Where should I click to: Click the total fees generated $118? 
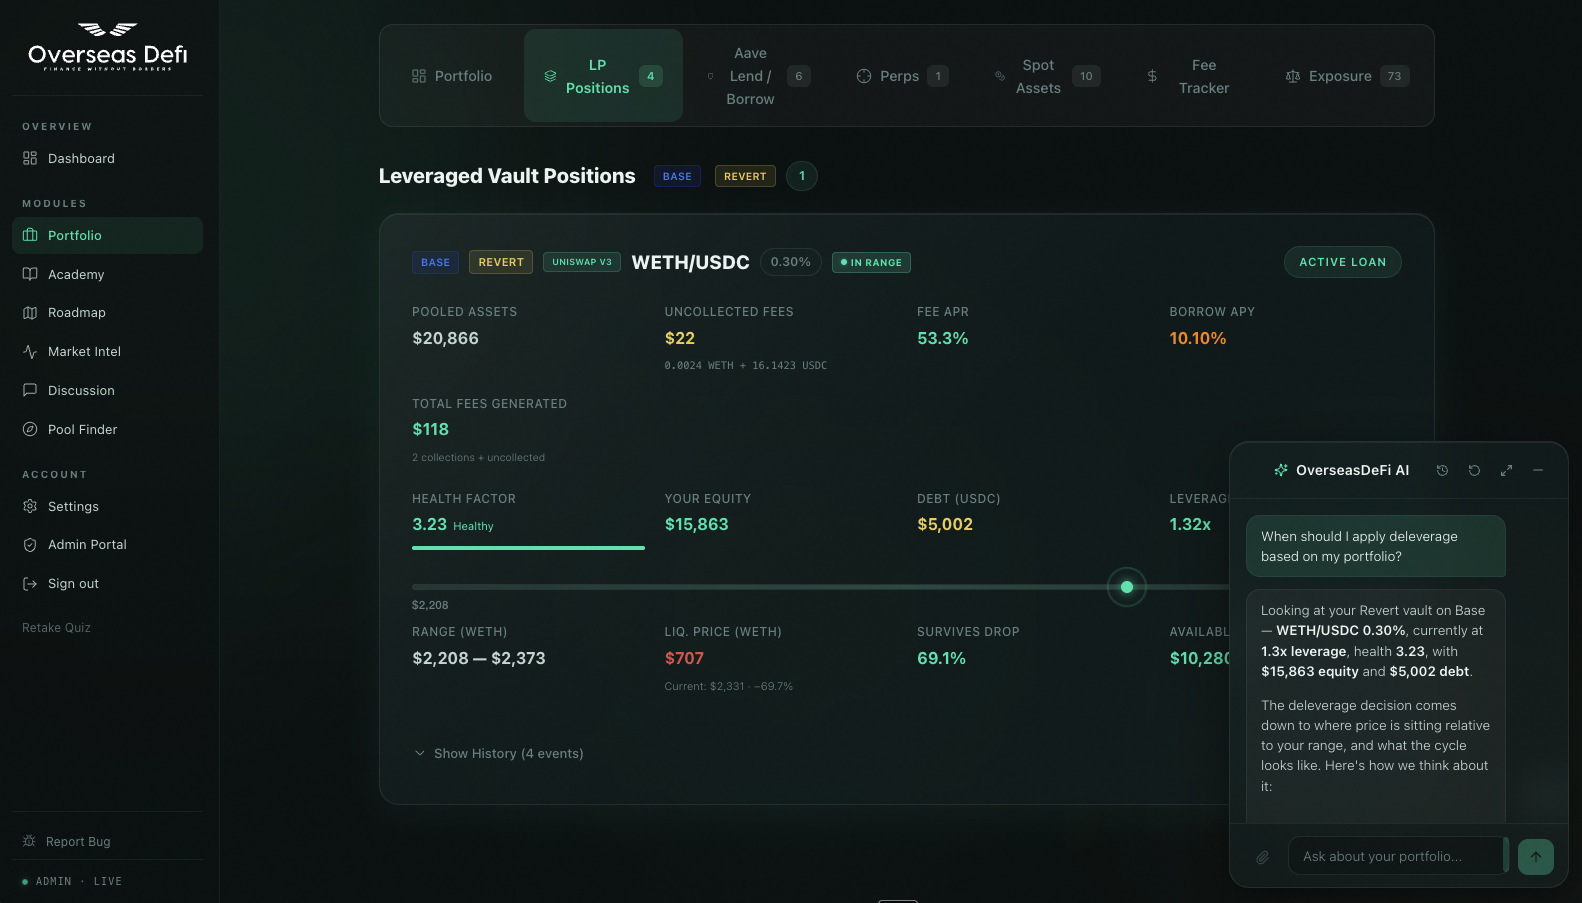click(x=431, y=429)
